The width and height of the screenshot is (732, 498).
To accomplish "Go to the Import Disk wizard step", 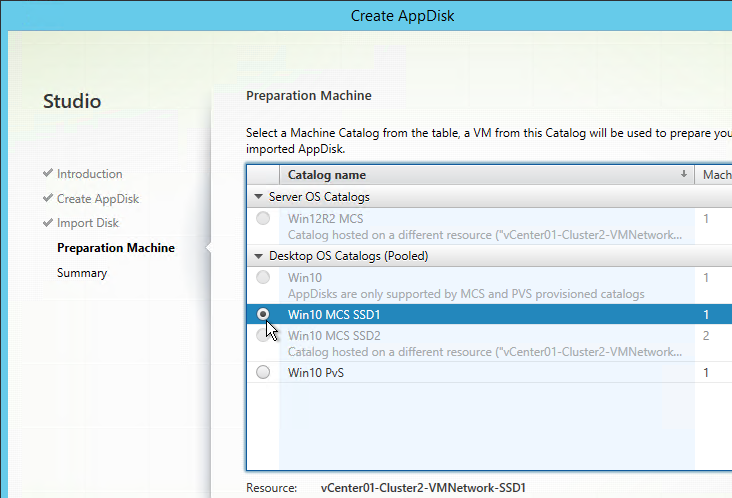I will pyautogui.click(x=88, y=223).
